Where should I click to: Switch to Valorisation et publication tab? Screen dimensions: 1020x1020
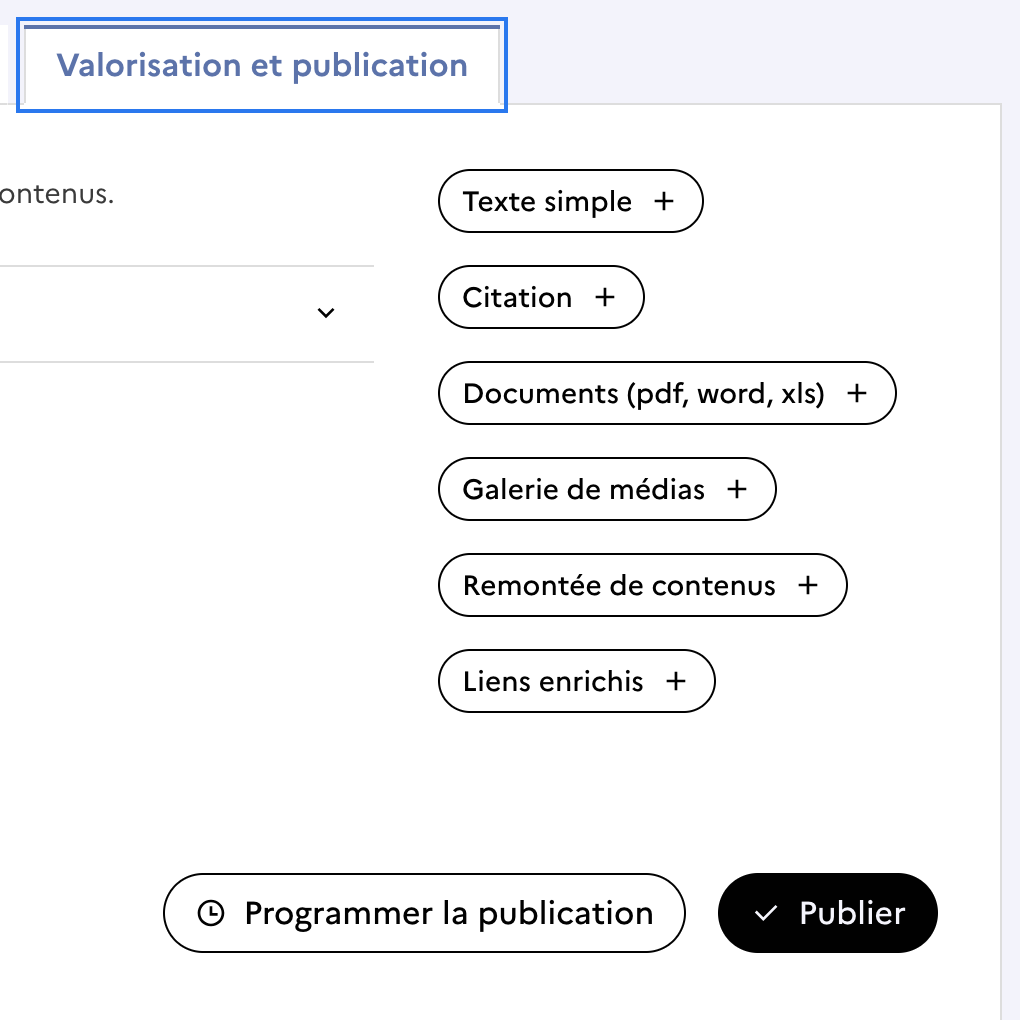pyautogui.click(x=262, y=66)
